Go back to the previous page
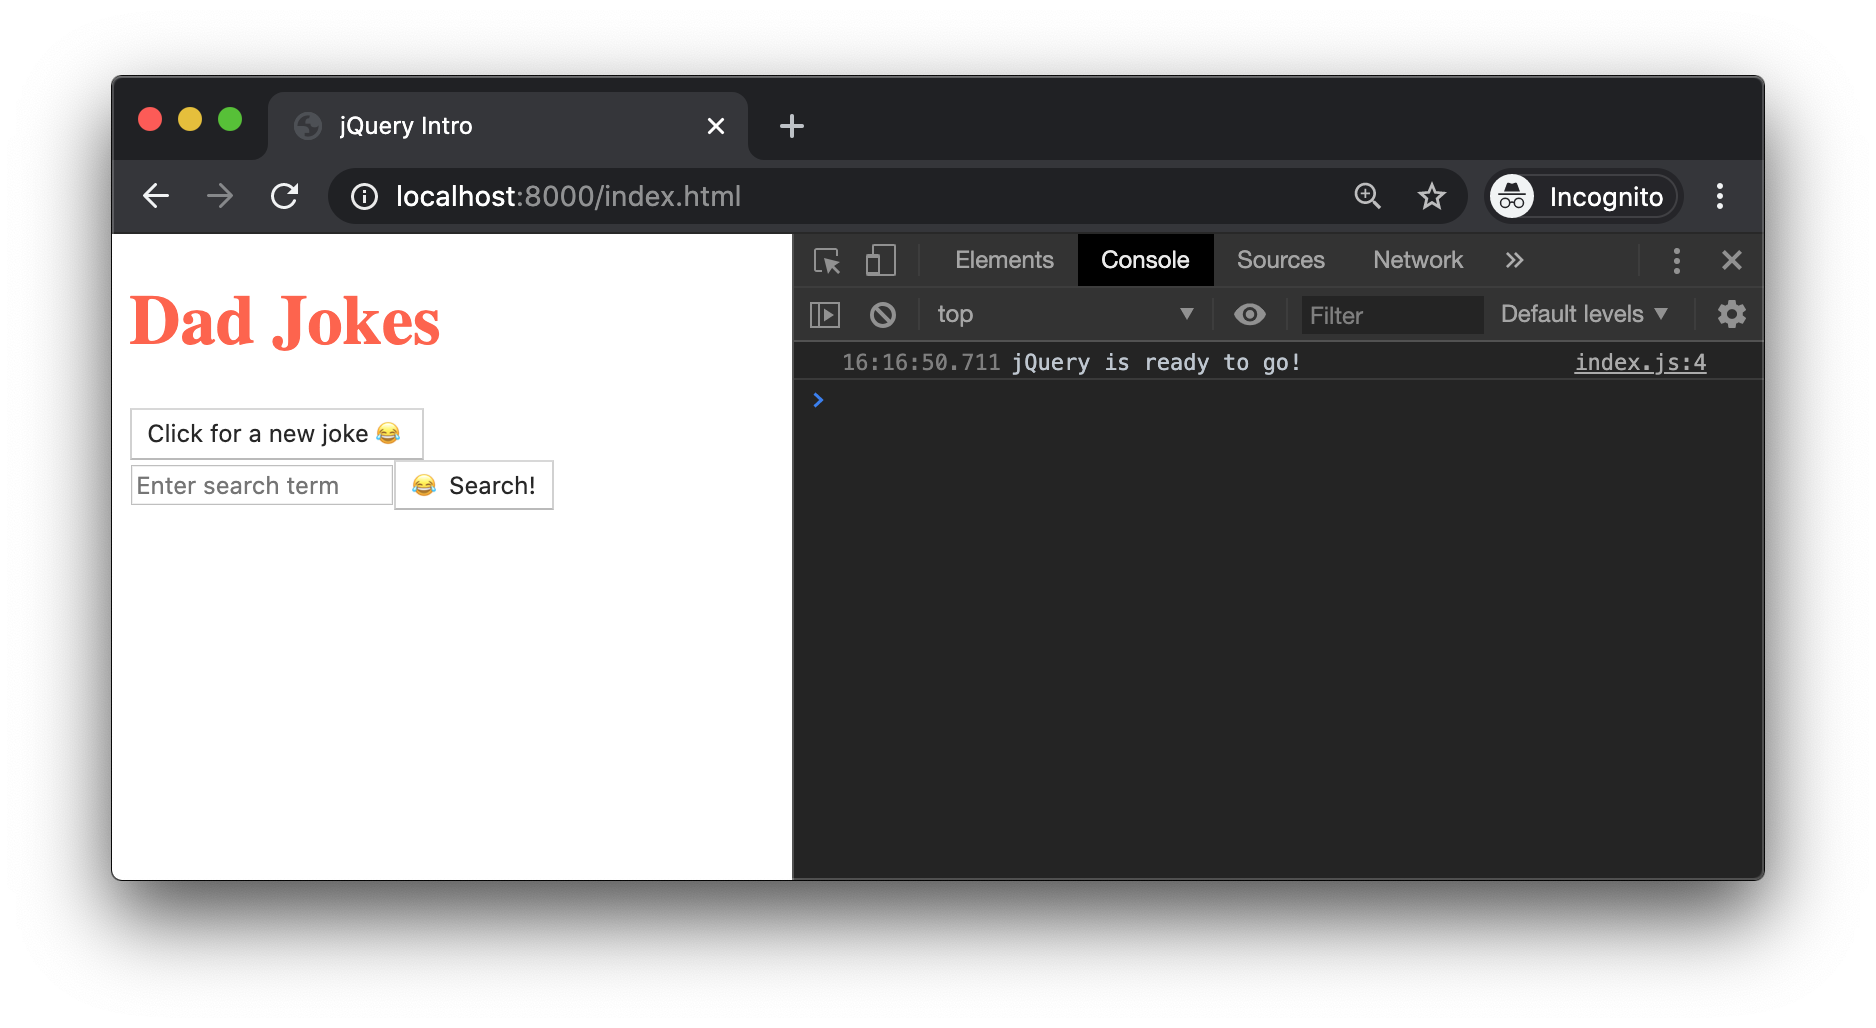 click(x=156, y=196)
